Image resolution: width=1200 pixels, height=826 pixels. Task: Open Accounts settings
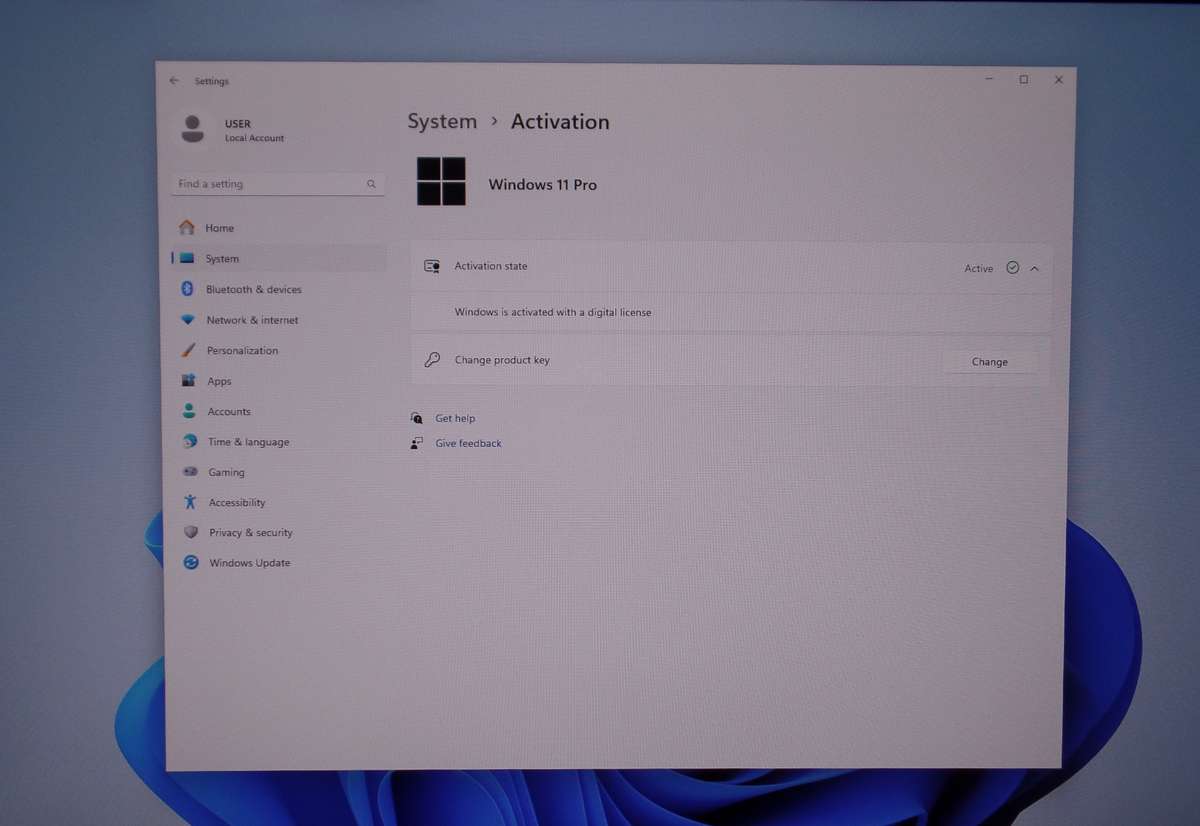[229, 412]
